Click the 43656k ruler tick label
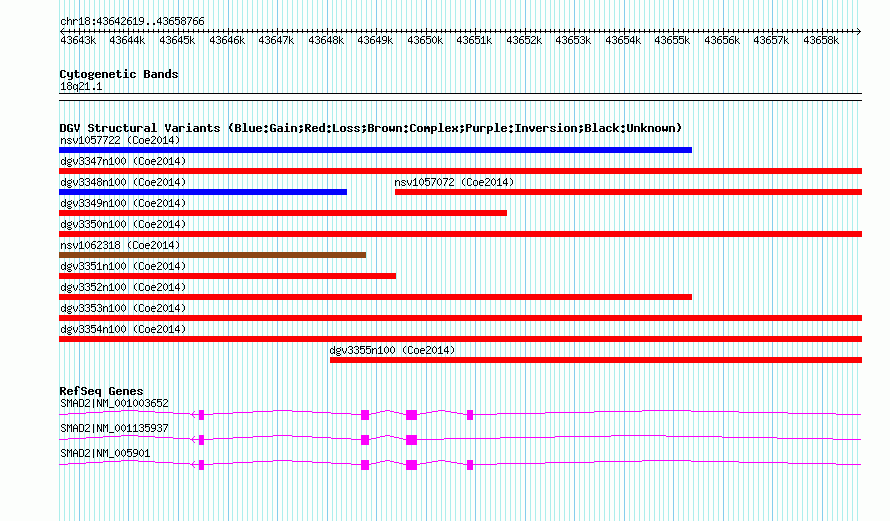This screenshot has height=521, width=890. (x=722, y=40)
